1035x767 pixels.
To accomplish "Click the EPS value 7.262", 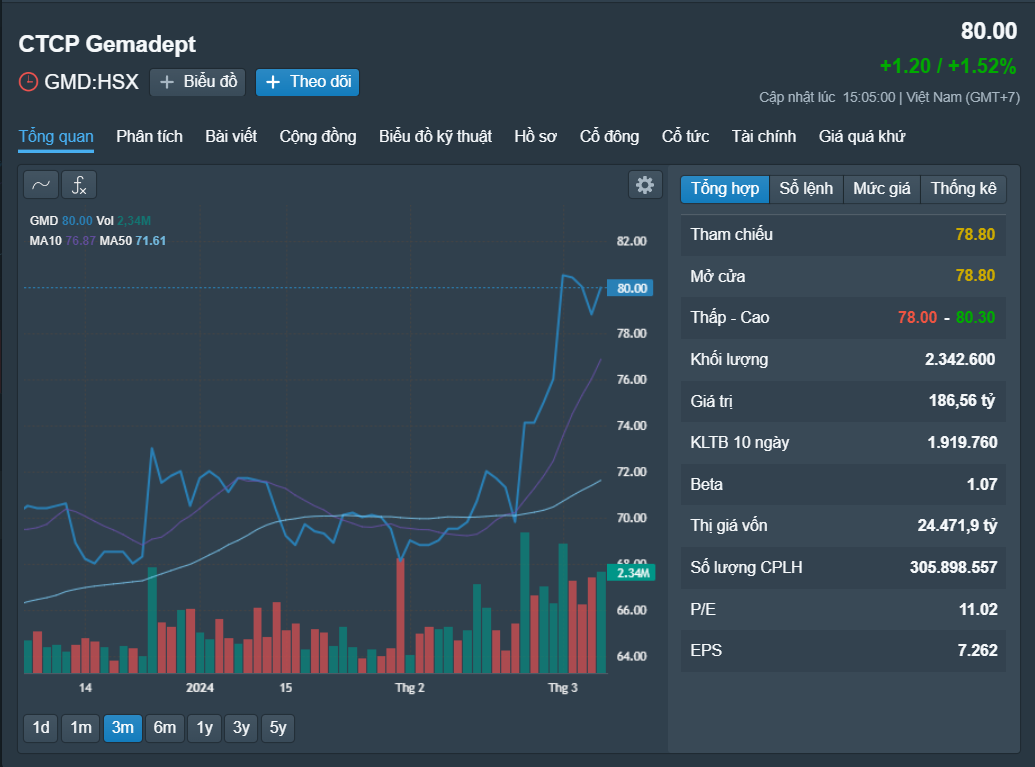I will coord(978,651).
